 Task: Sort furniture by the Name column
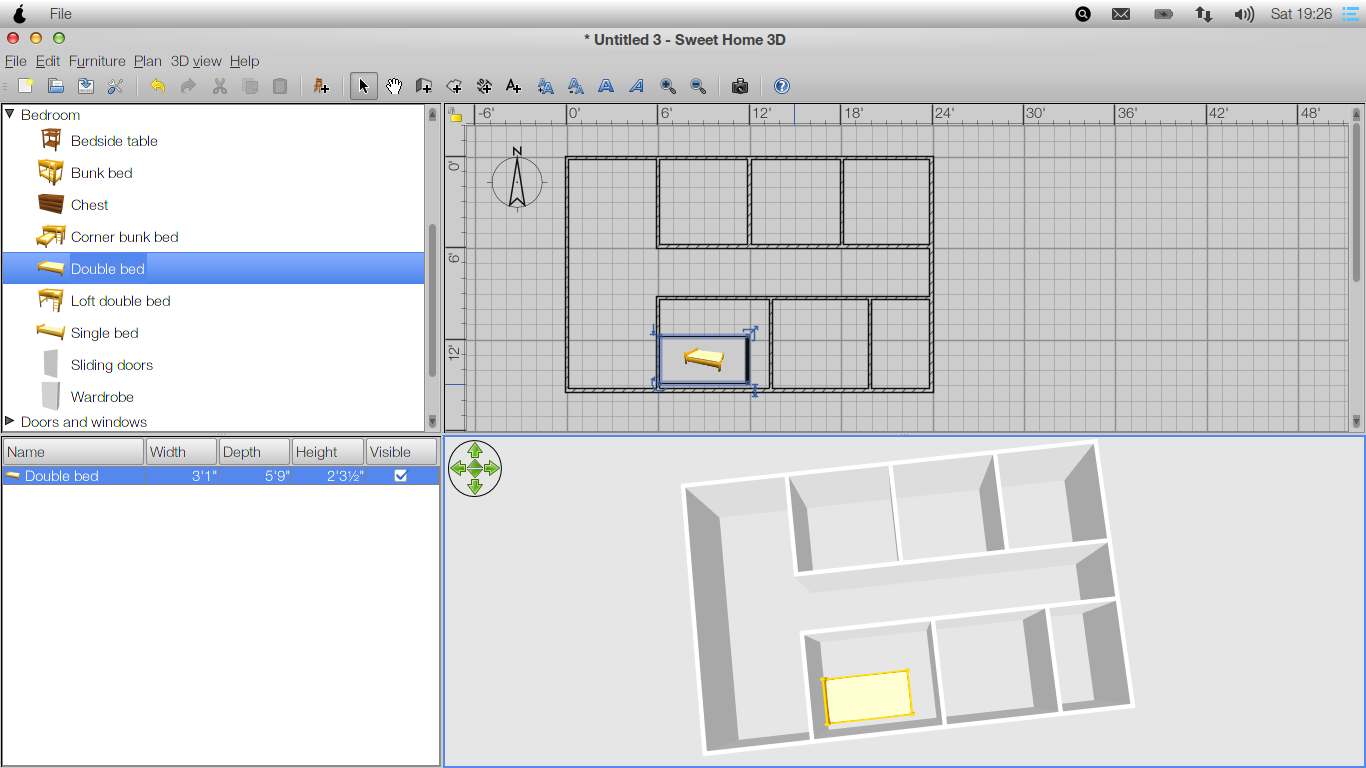[73, 452]
